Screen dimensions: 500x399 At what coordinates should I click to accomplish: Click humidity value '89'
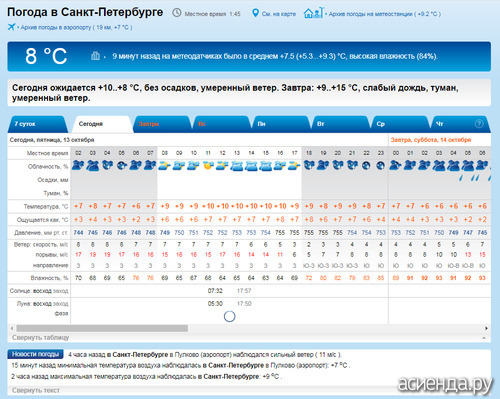[x=396, y=278]
